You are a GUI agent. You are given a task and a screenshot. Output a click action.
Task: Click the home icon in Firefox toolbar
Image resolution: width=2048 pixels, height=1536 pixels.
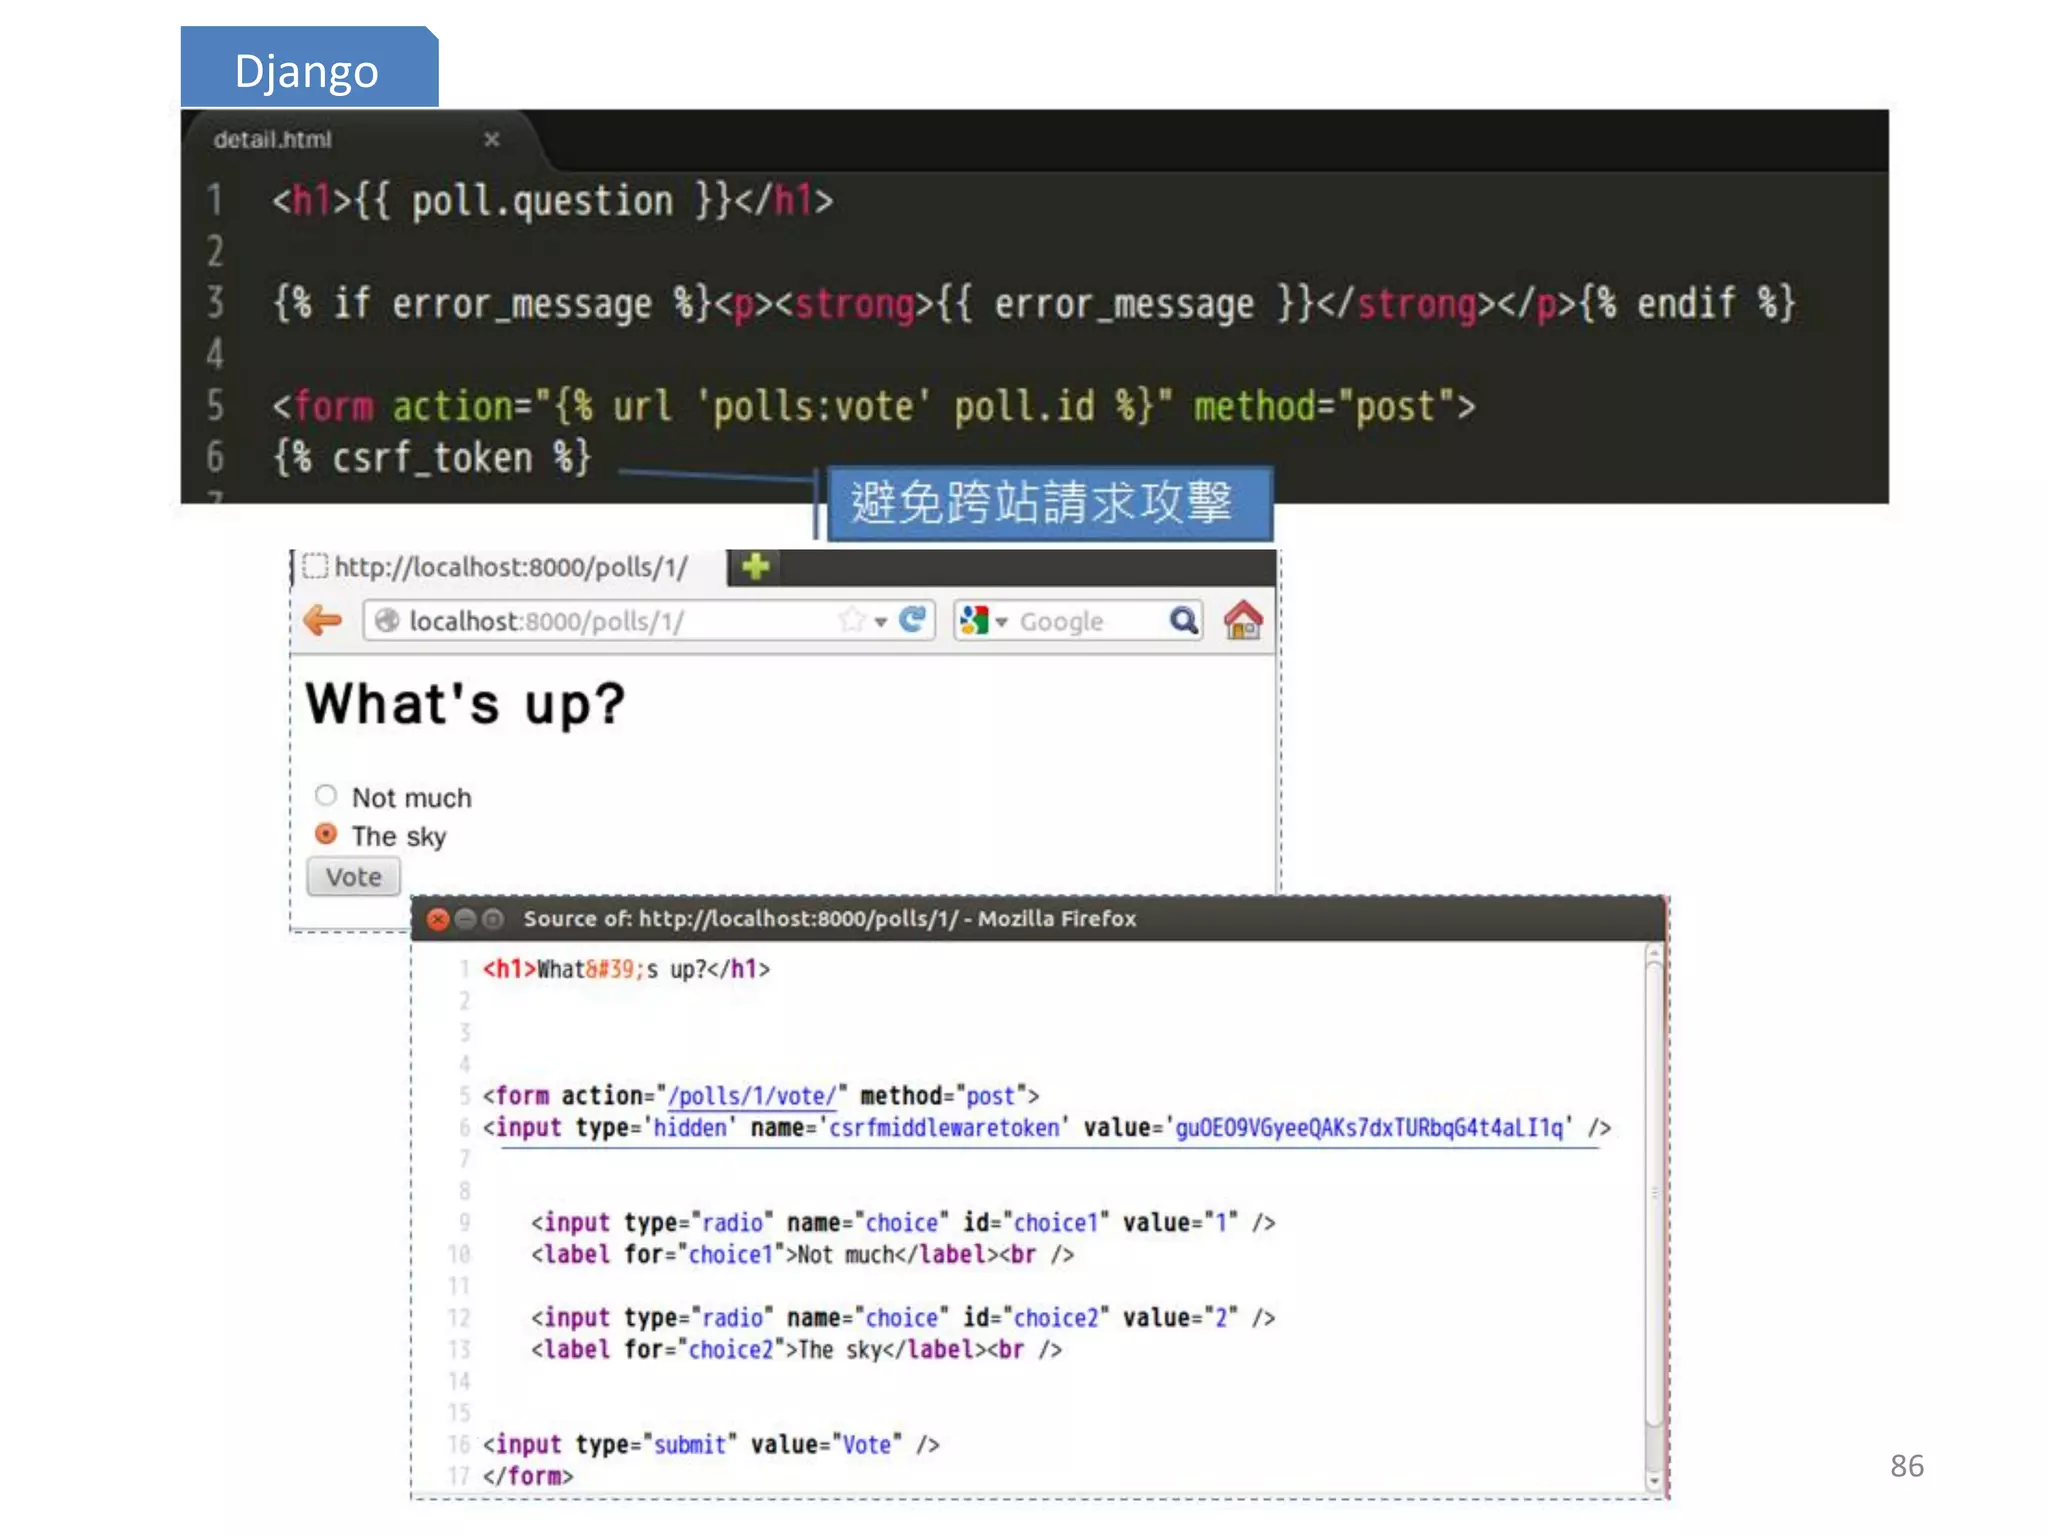[1243, 620]
